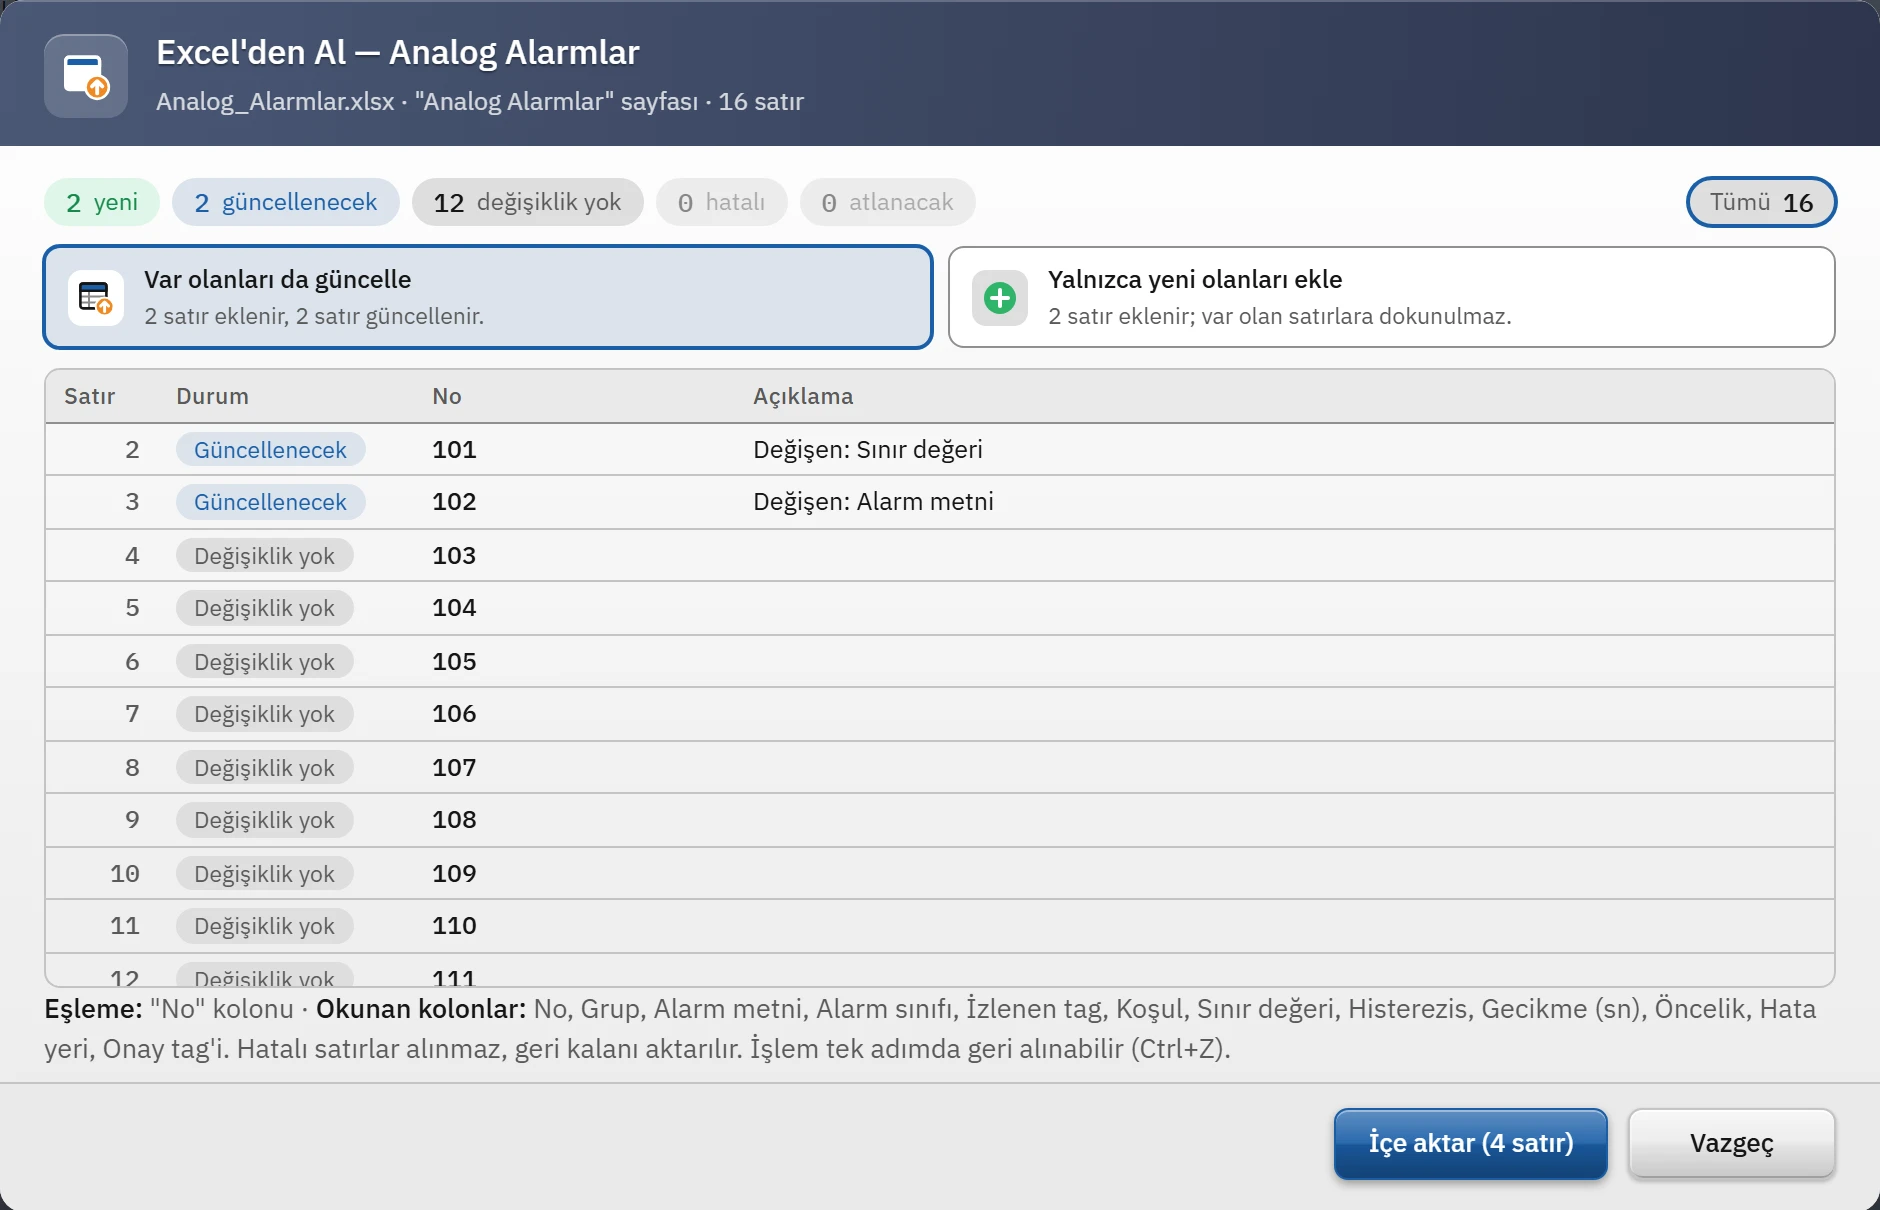
Task: Click row number 10 in Satır column
Action: pos(125,873)
